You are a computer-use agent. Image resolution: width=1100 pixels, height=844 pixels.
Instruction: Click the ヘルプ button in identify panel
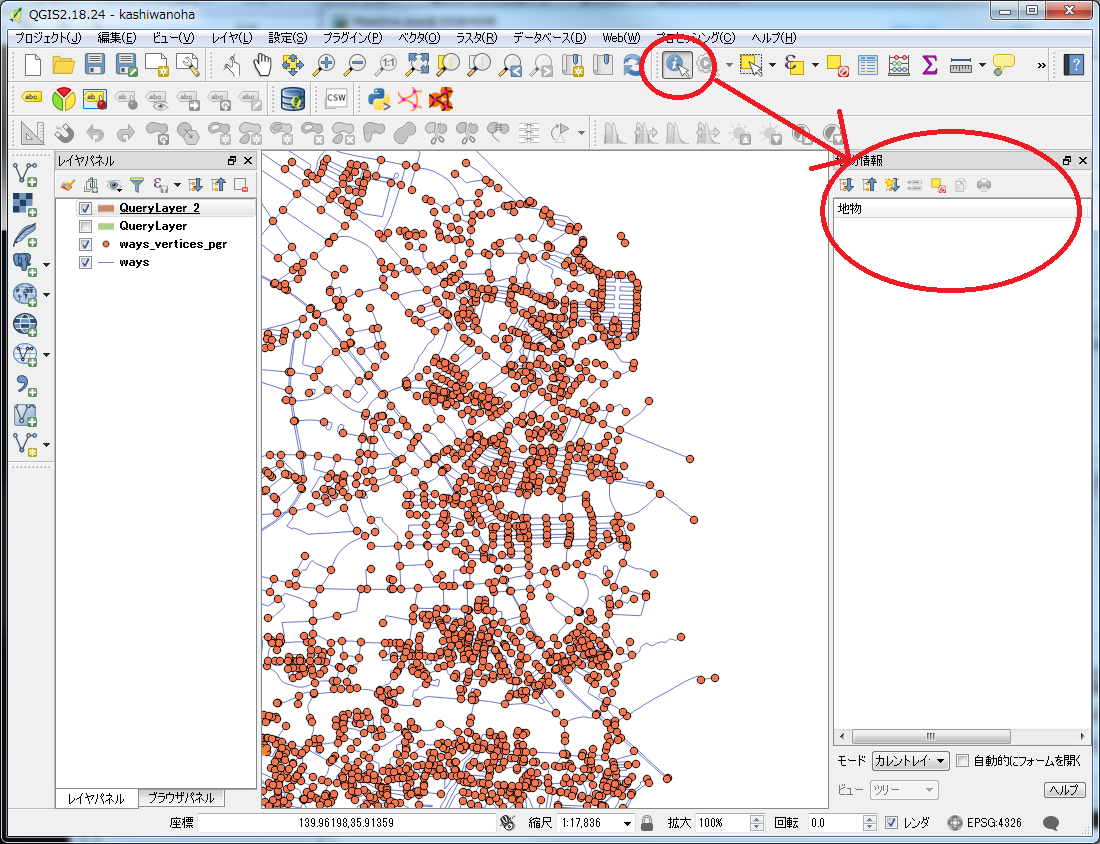(x=1064, y=790)
